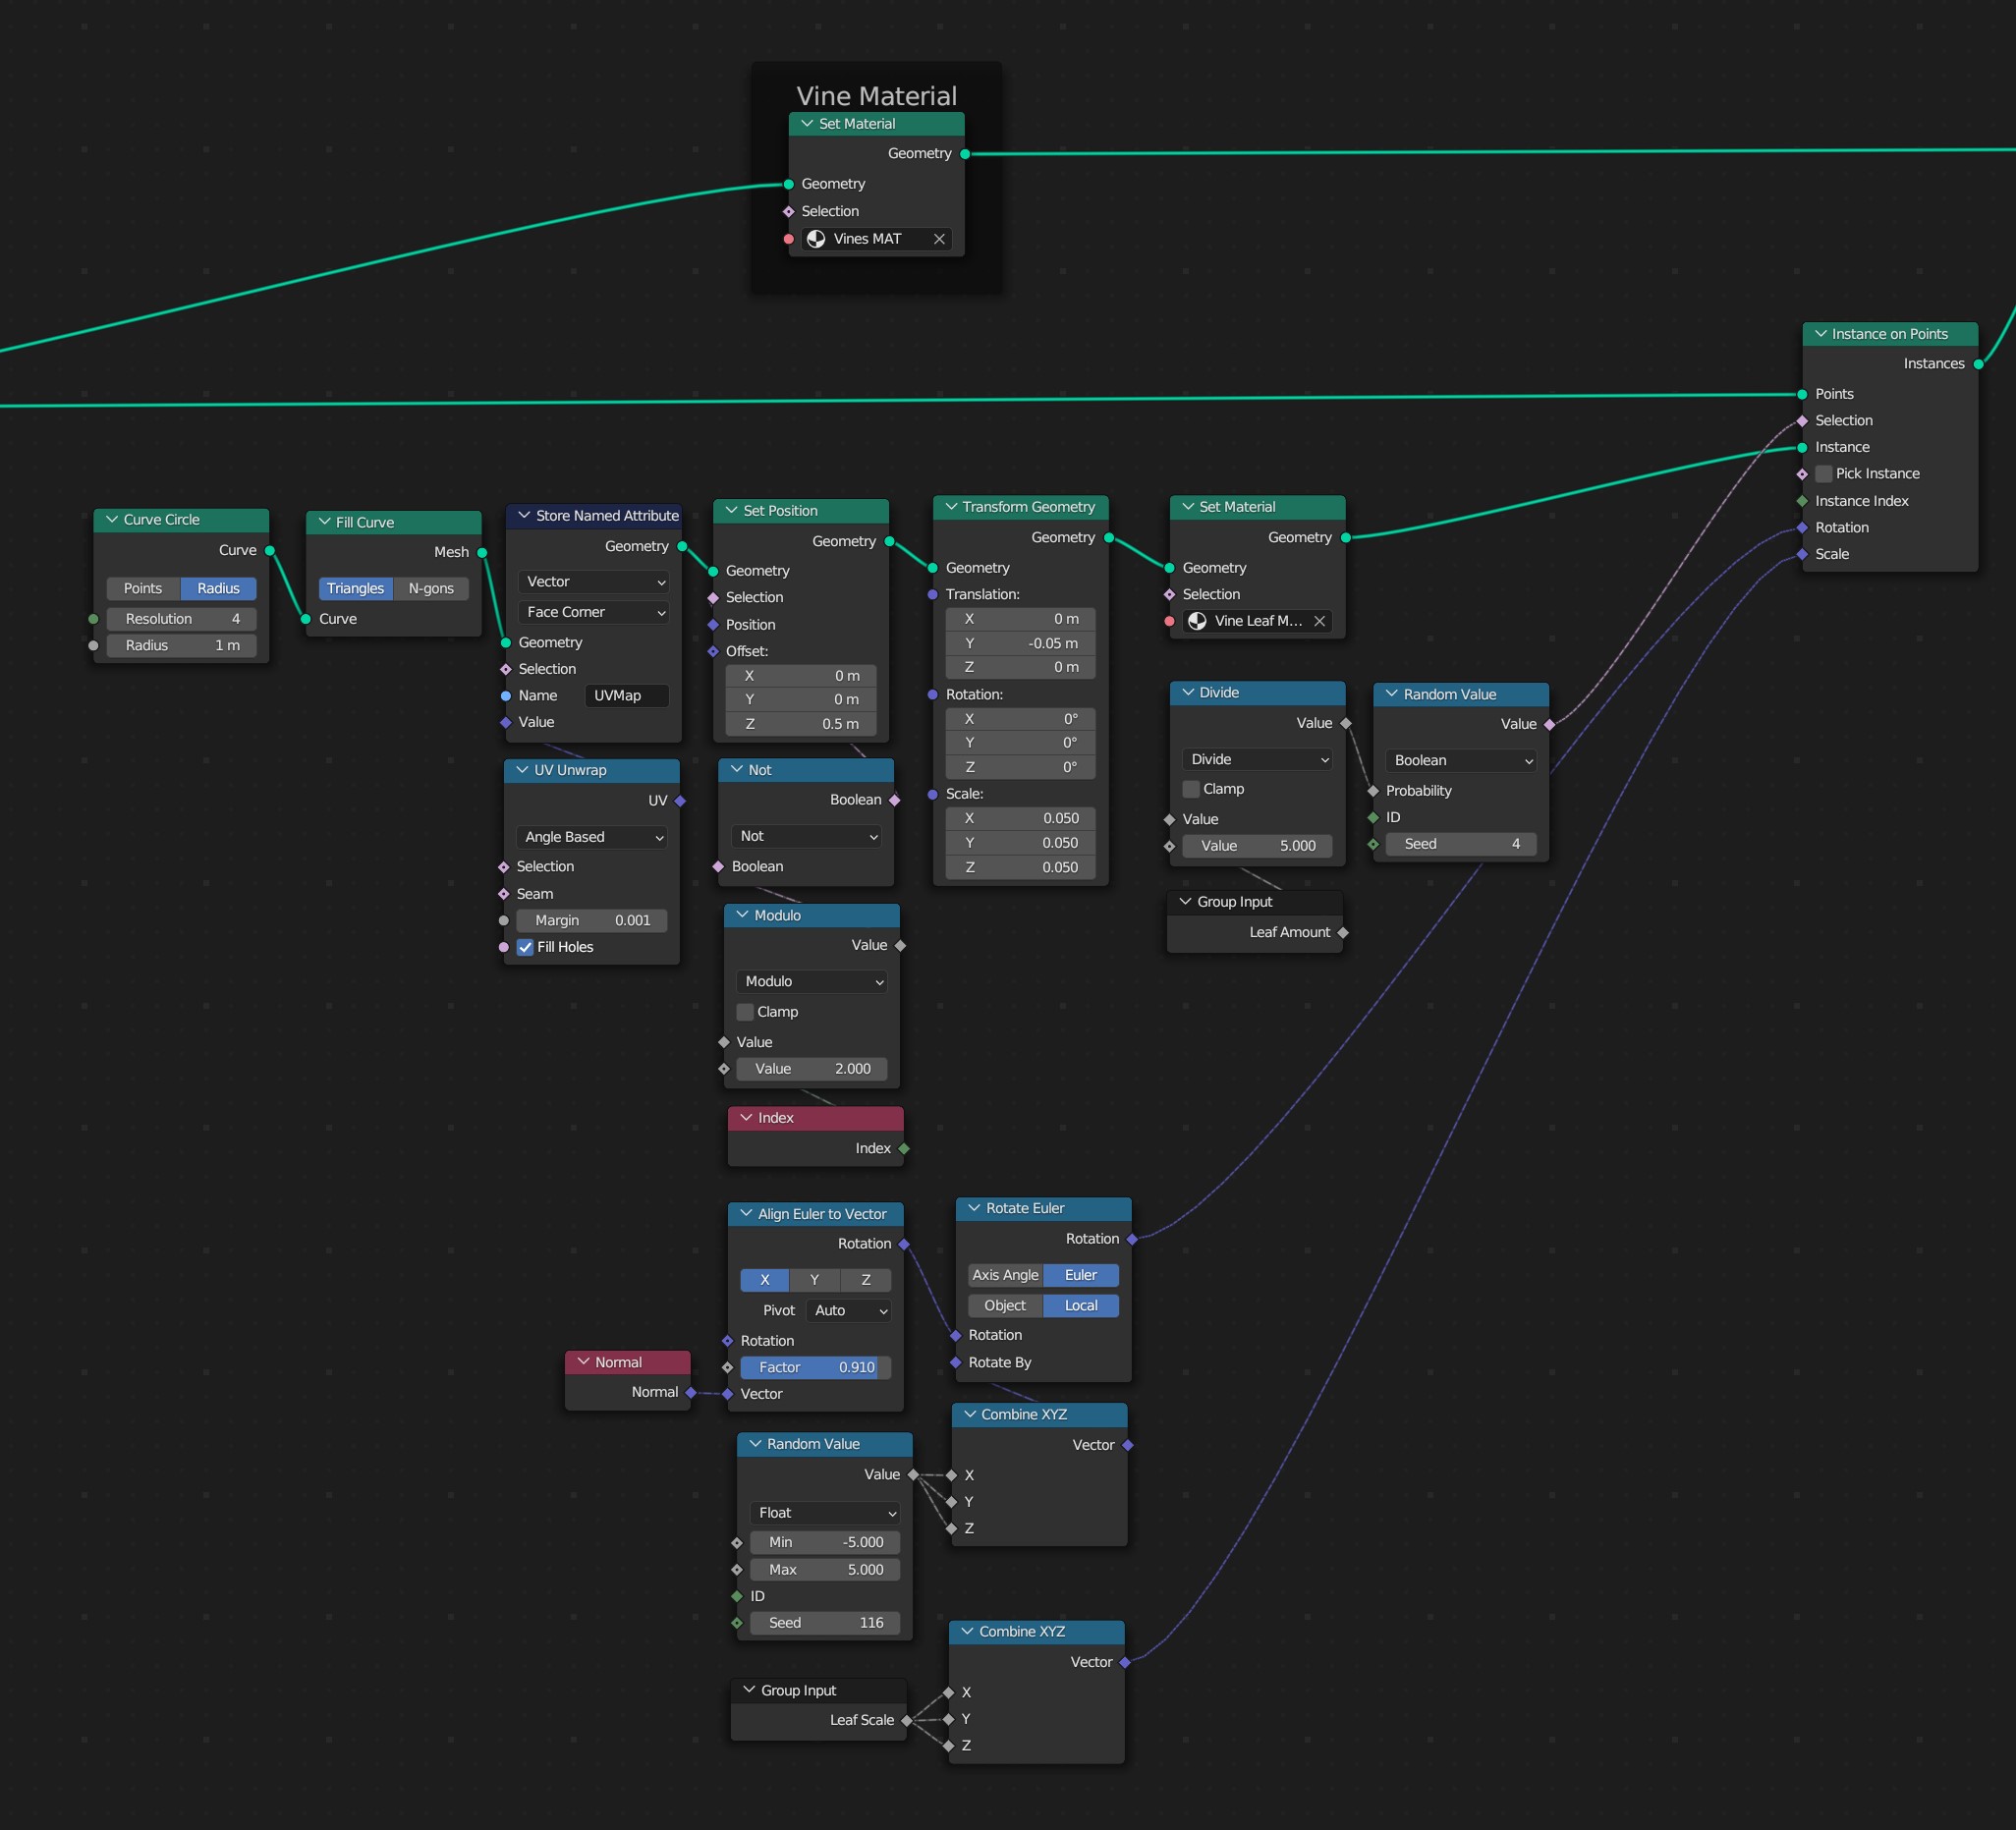Click the Vines MAT material sphere icon

tap(816, 239)
